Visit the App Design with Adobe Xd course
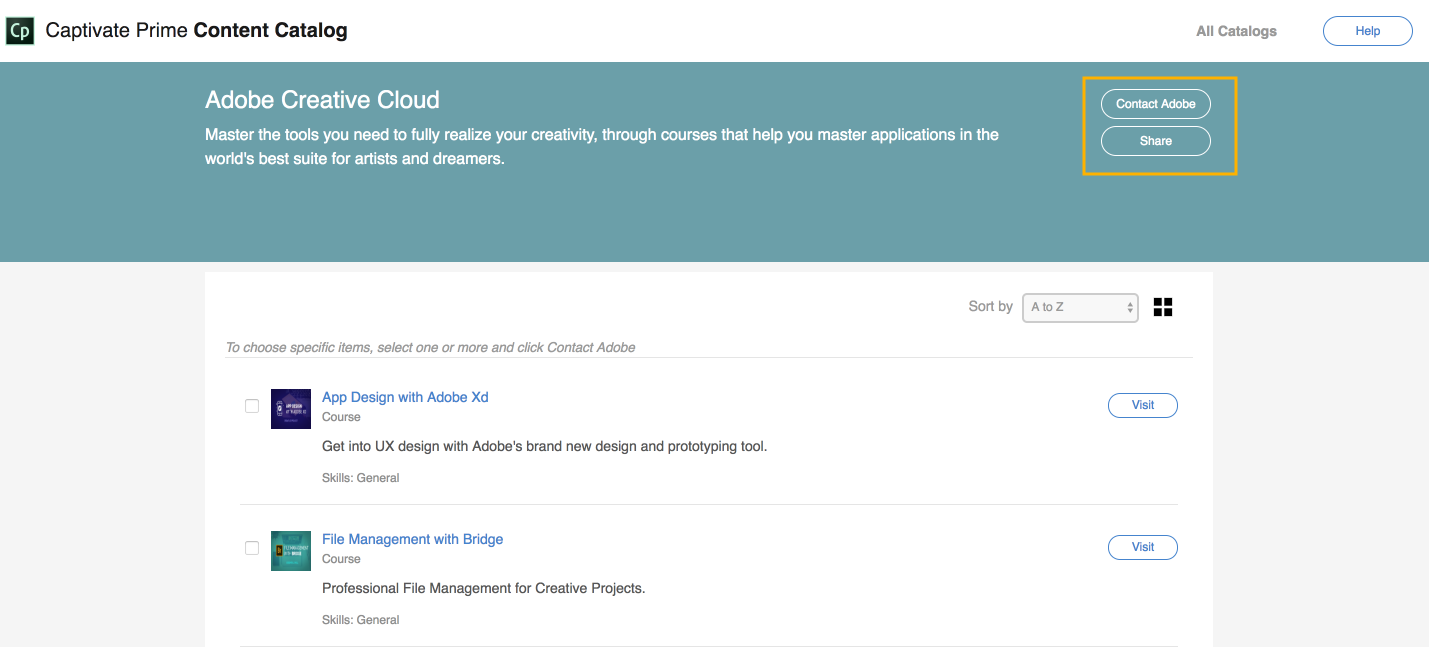The image size is (1429, 647). point(1142,405)
